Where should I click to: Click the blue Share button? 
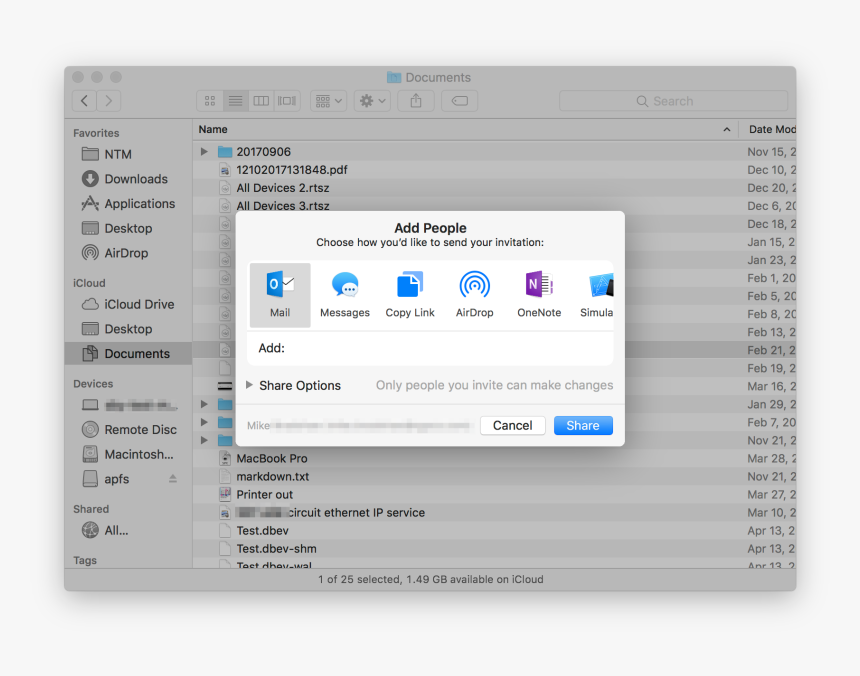click(x=583, y=425)
